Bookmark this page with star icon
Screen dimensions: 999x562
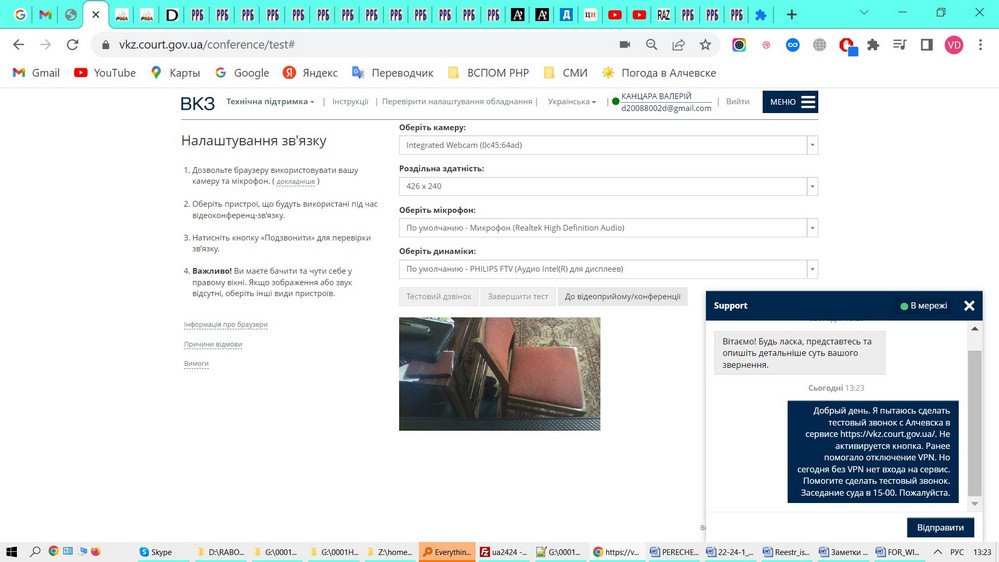(x=705, y=45)
